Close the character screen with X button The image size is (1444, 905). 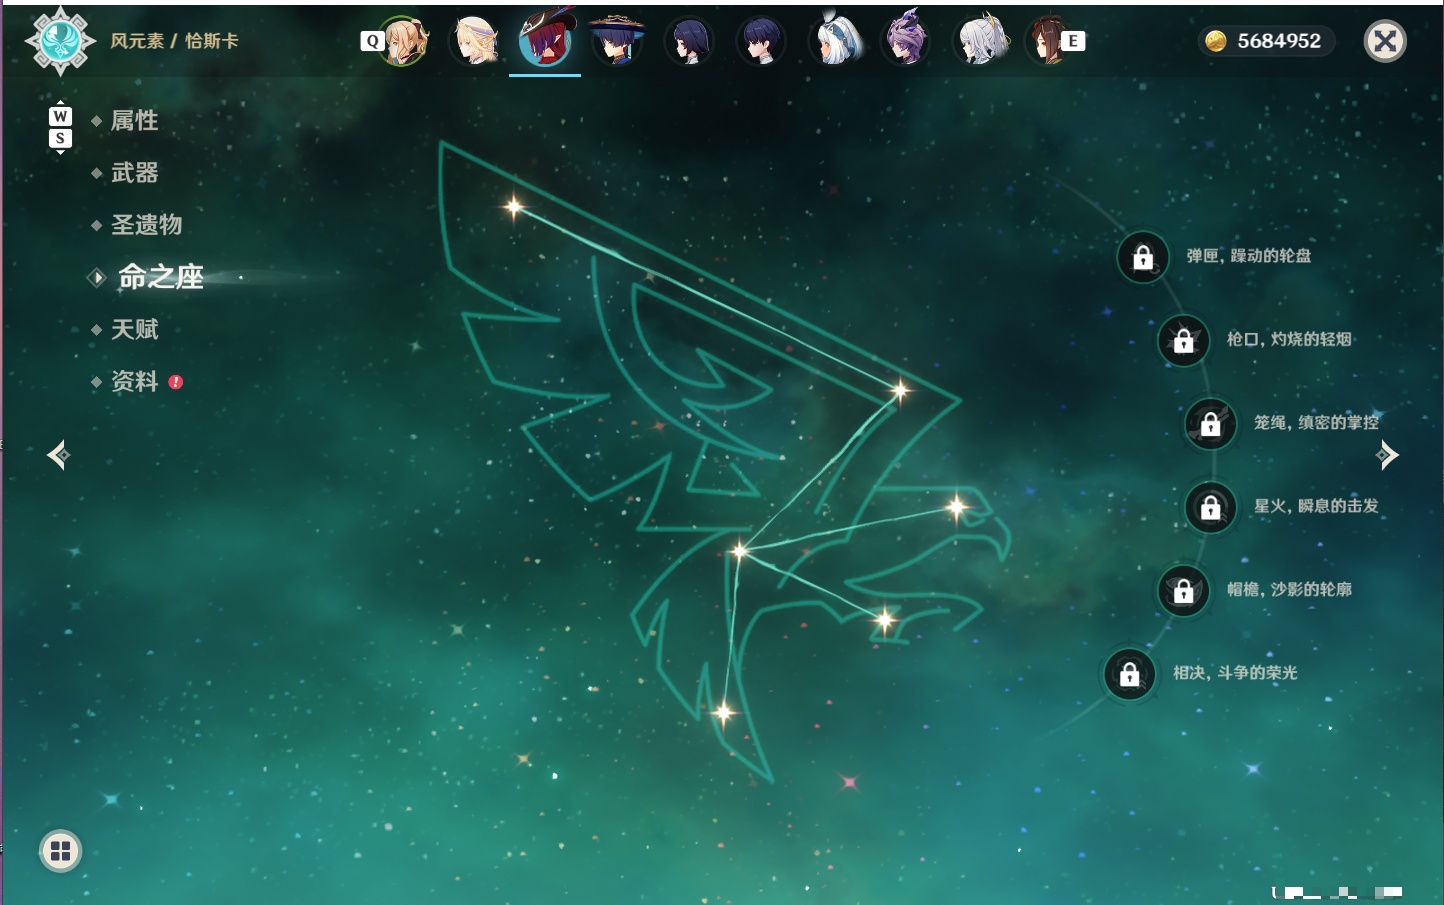[x=1385, y=41]
